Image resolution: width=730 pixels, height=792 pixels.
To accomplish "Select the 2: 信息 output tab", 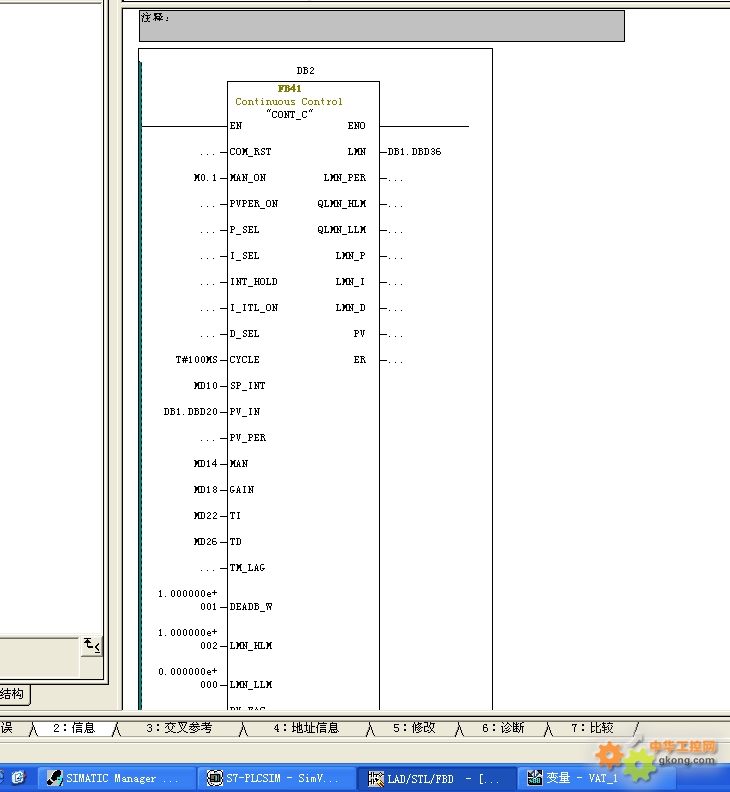I will pos(75,728).
